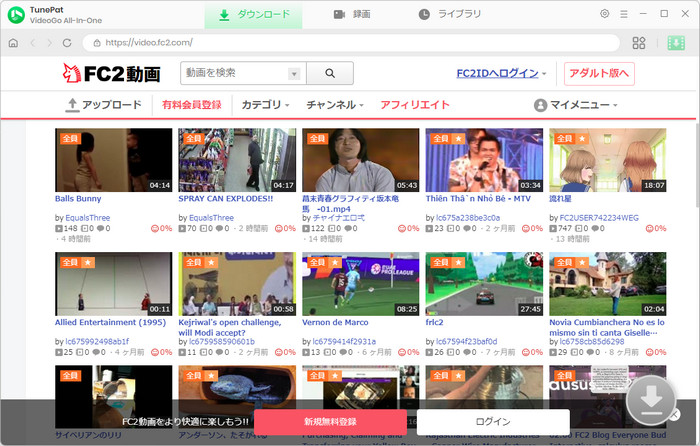Reload the page with the refresh icon
Viewport: 700px width, 446px height.
tap(67, 43)
